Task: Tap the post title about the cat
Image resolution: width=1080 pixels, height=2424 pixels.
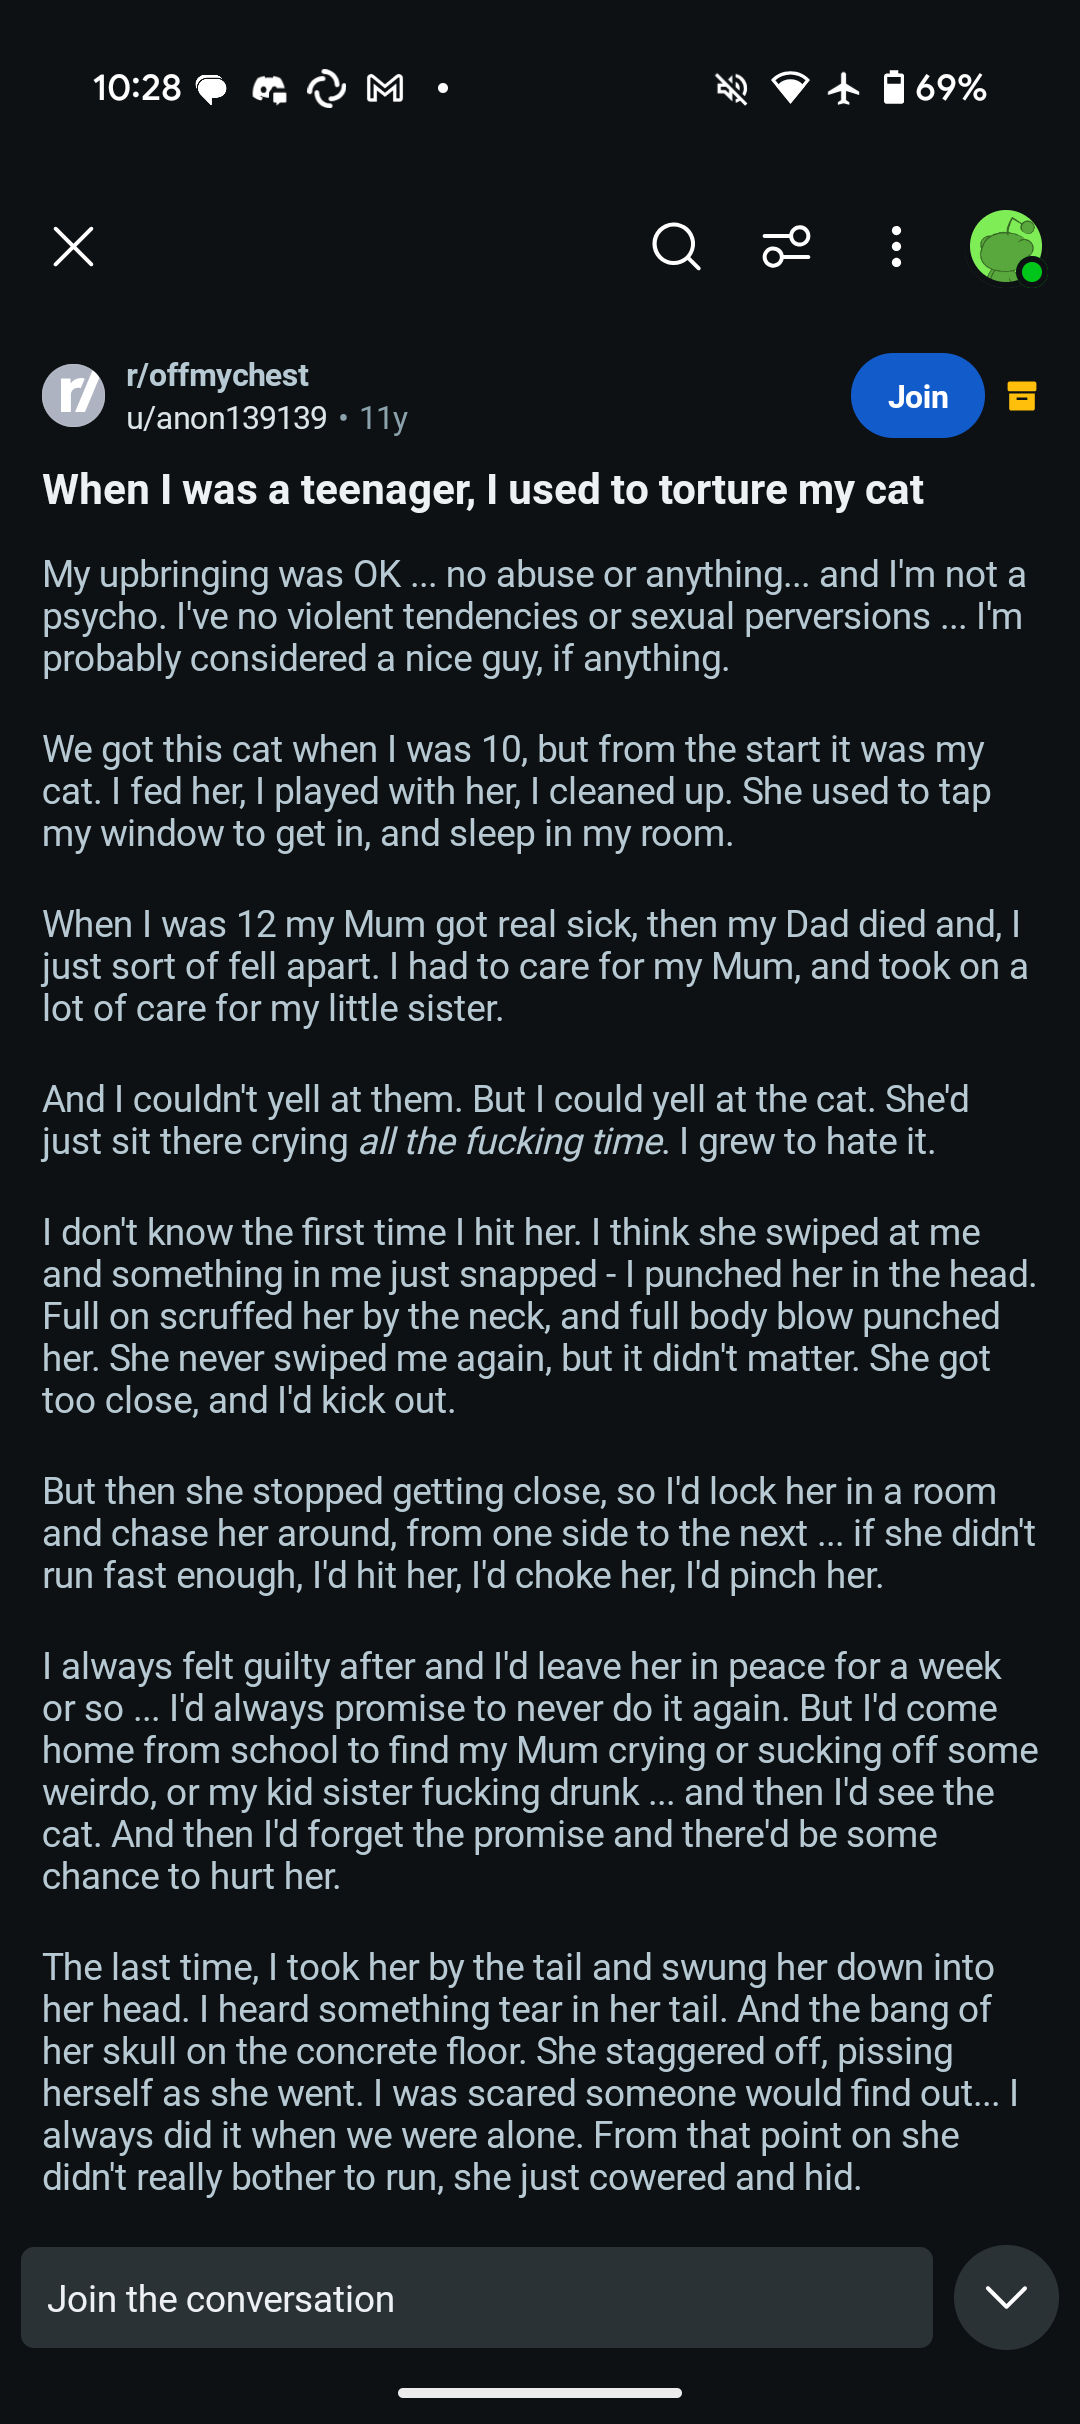Action: pos(483,490)
